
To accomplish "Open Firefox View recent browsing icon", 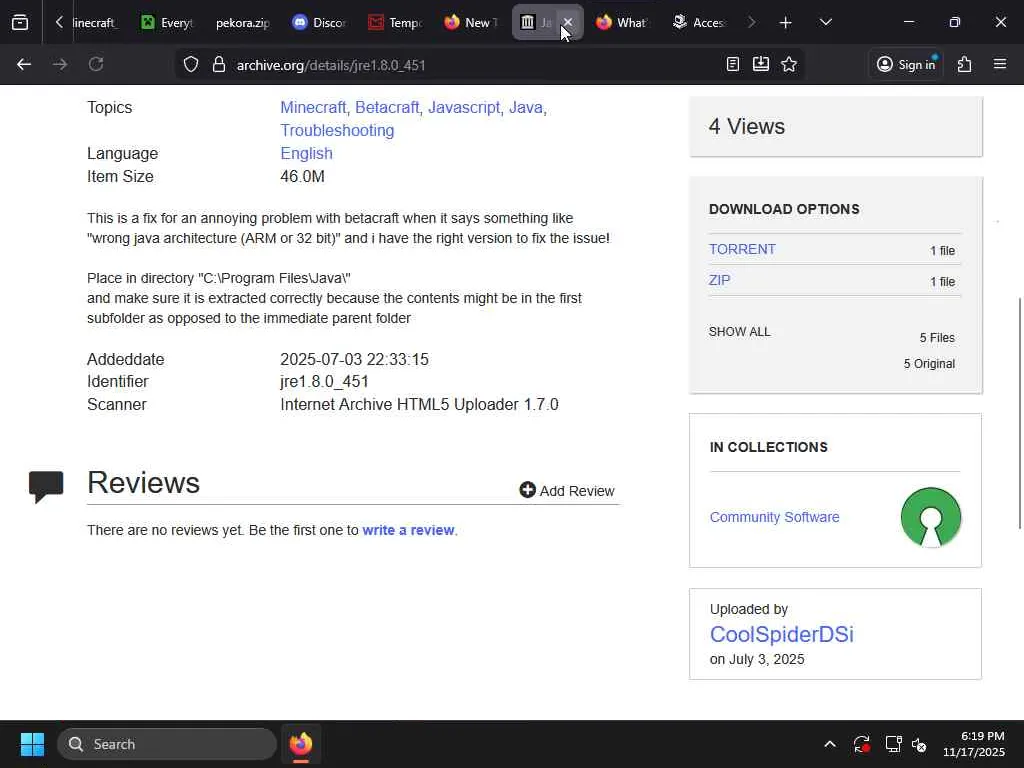I will pyautogui.click(x=20, y=23).
